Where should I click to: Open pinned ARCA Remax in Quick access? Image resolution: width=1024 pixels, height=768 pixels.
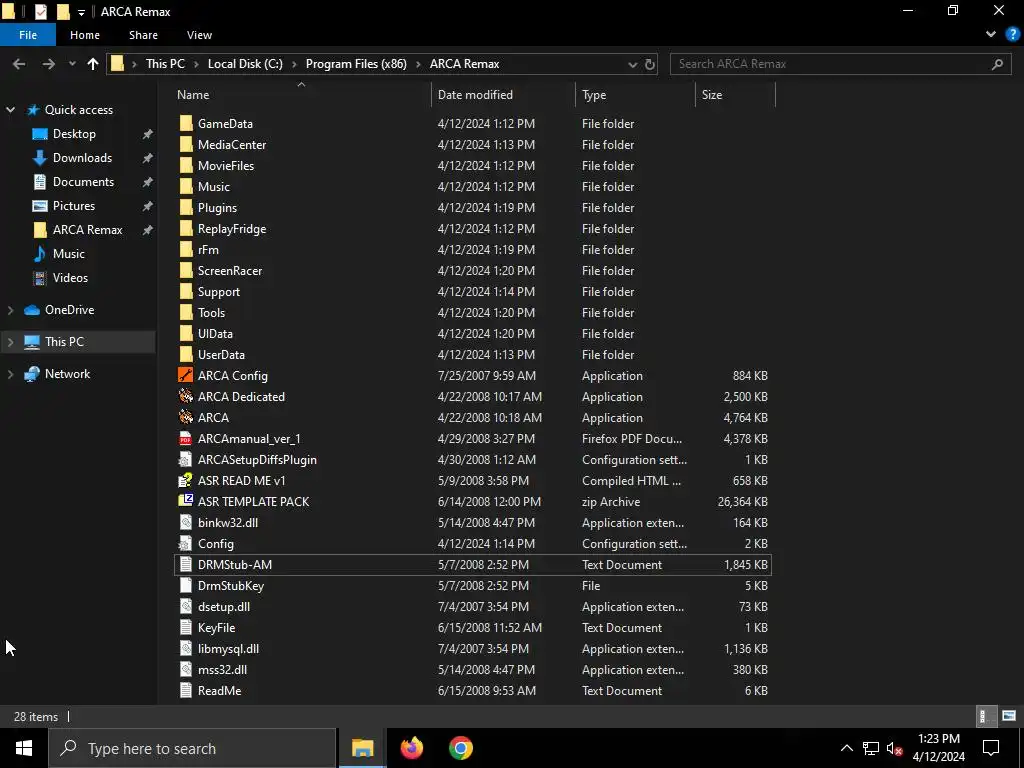[88, 230]
